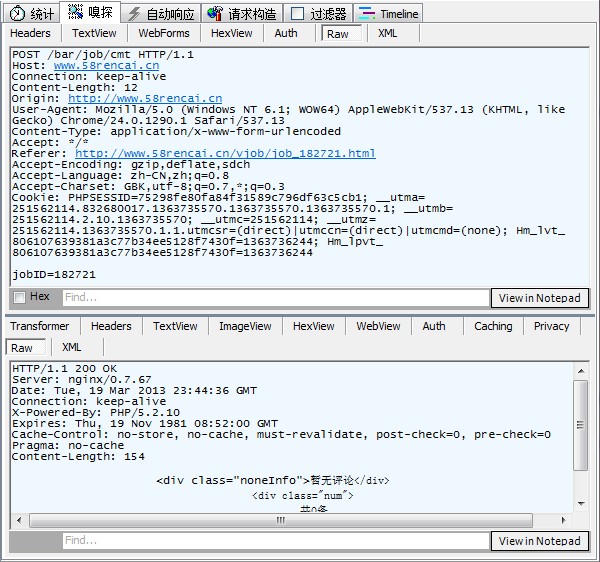Click the lightning bolt auto-responder icon
Image resolution: width=600 pixels, height=562 pixels.
pos(134,14)
